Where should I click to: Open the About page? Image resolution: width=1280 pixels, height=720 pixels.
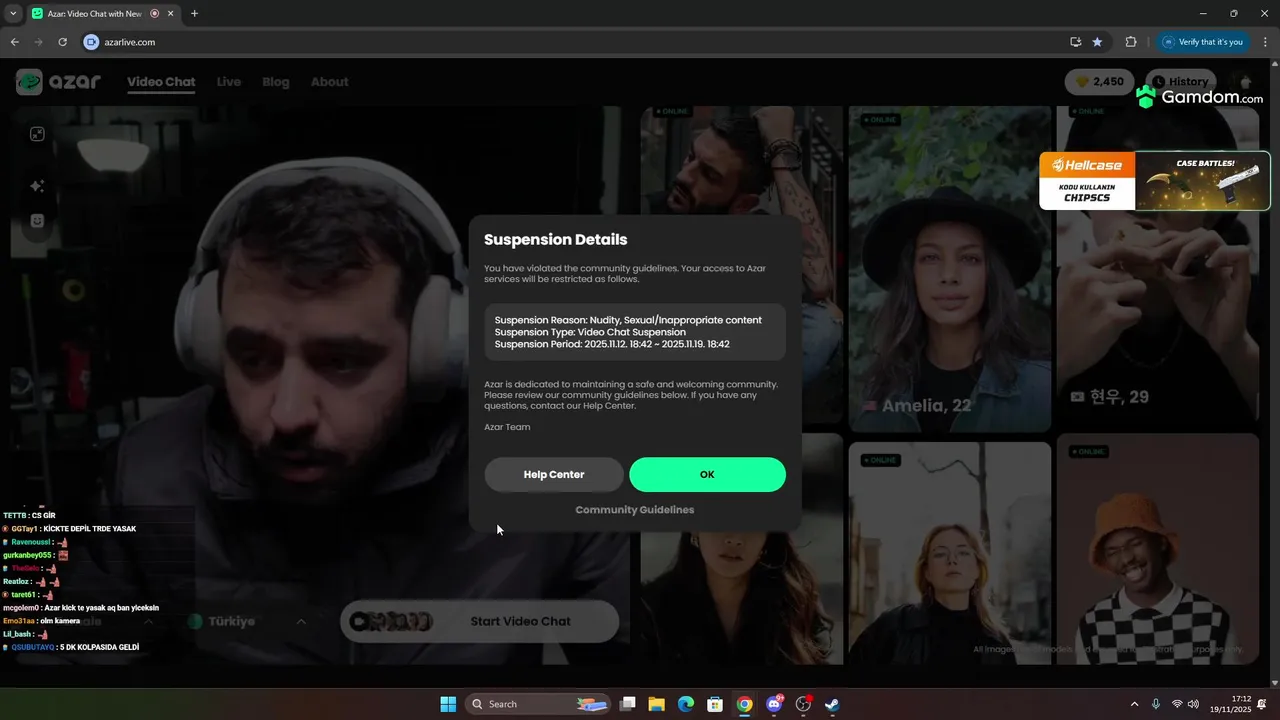[x=329, y=82]
